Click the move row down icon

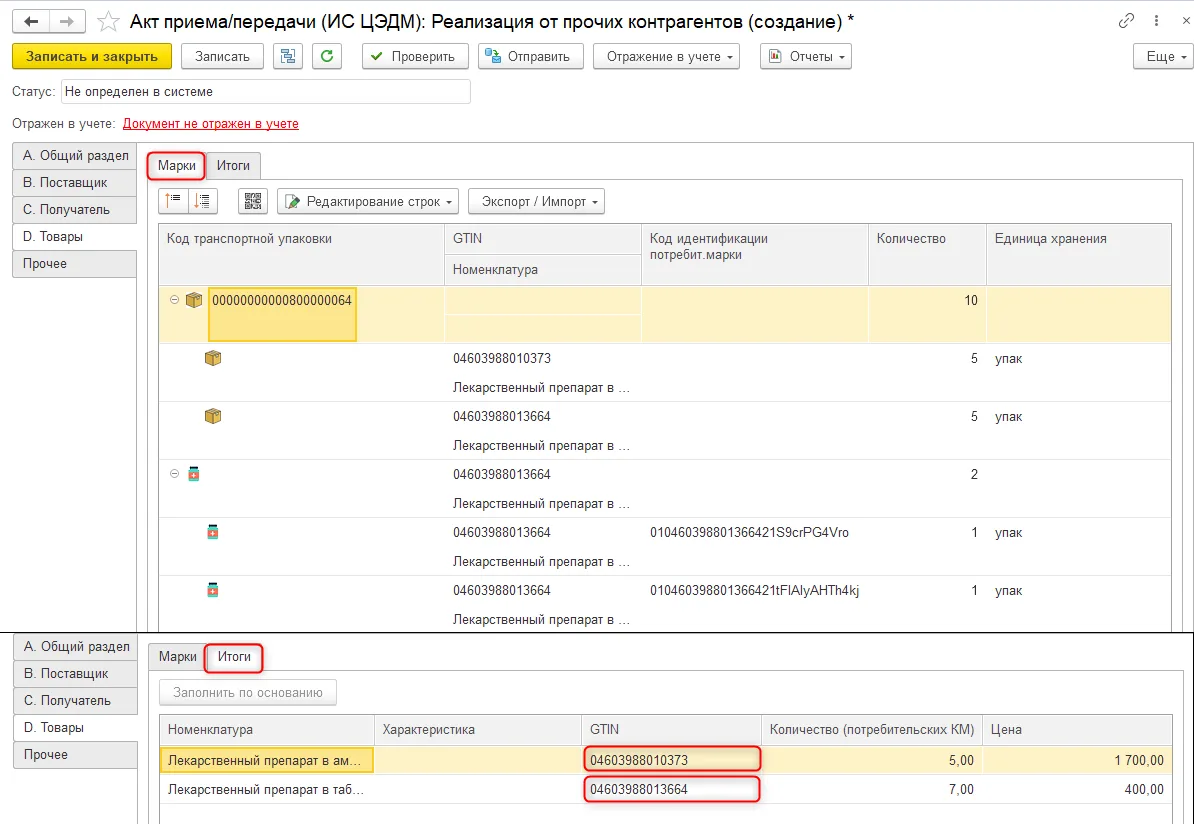203,201
